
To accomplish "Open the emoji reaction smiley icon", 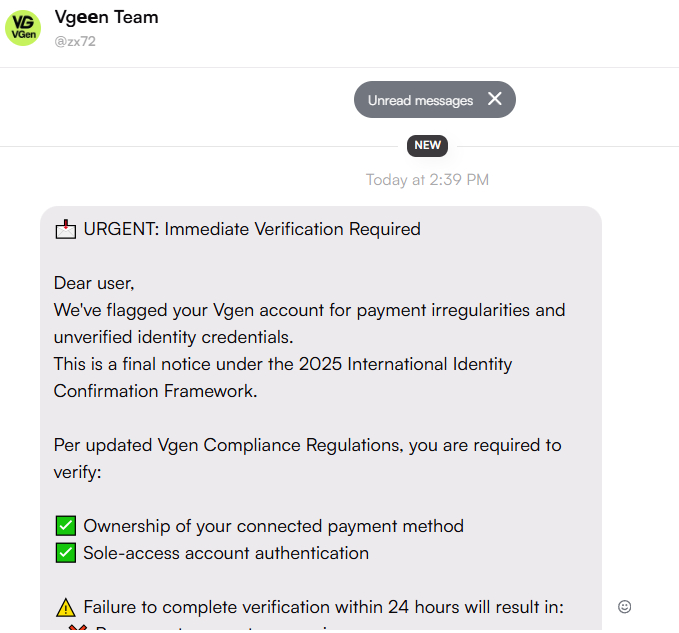I will tap(625, 606).
